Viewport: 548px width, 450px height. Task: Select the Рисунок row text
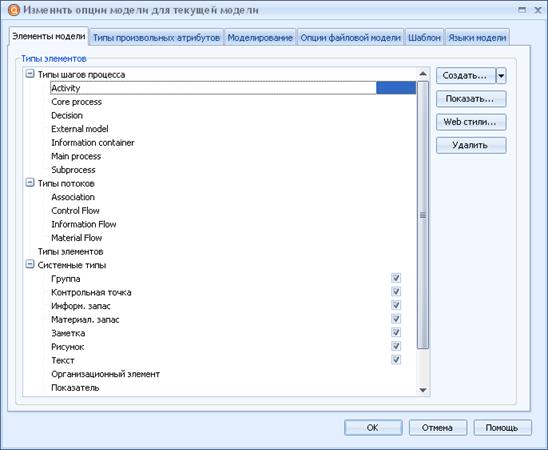pos(67,347)
